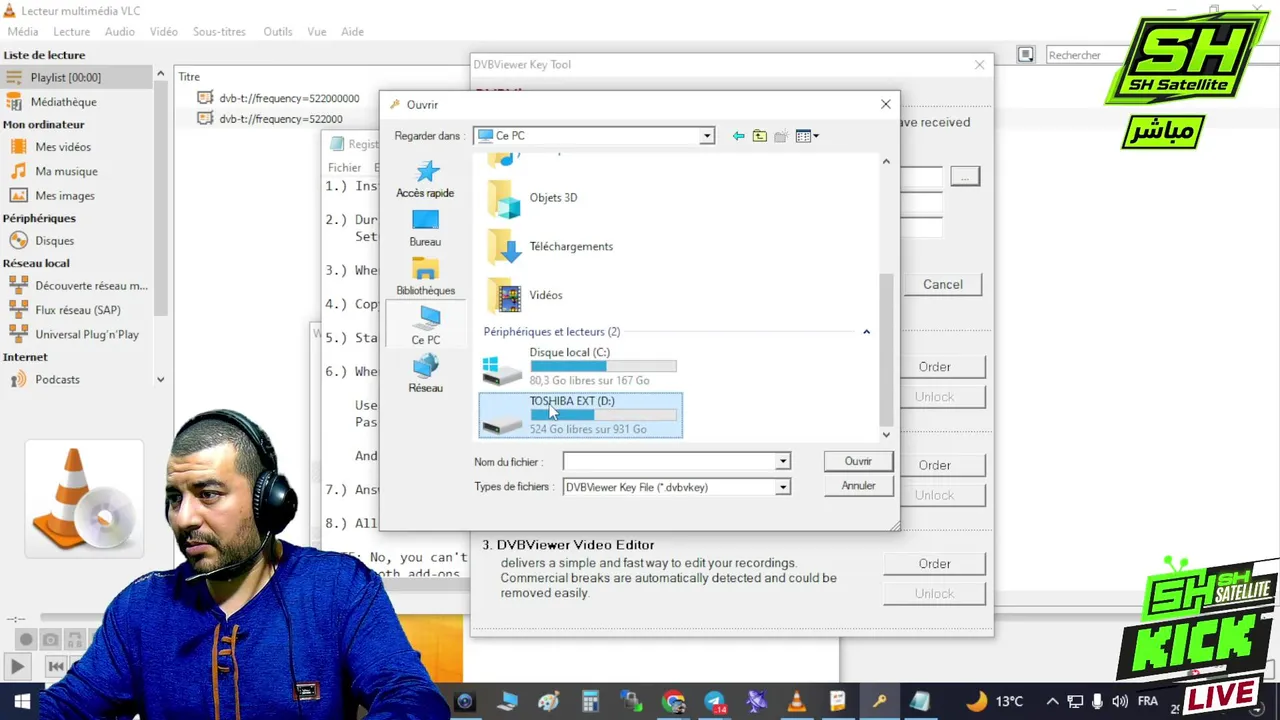Select Bibliothèques in the places bar
The image size is (1280, 720).
[x=425, y=277]
